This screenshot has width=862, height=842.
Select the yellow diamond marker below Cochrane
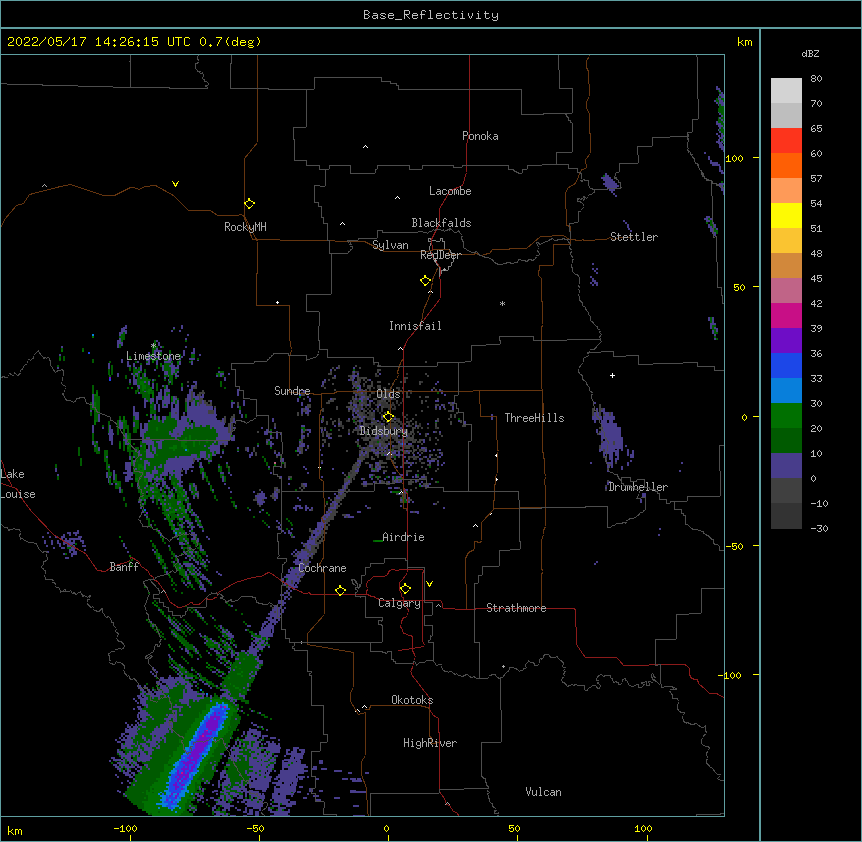340,590
